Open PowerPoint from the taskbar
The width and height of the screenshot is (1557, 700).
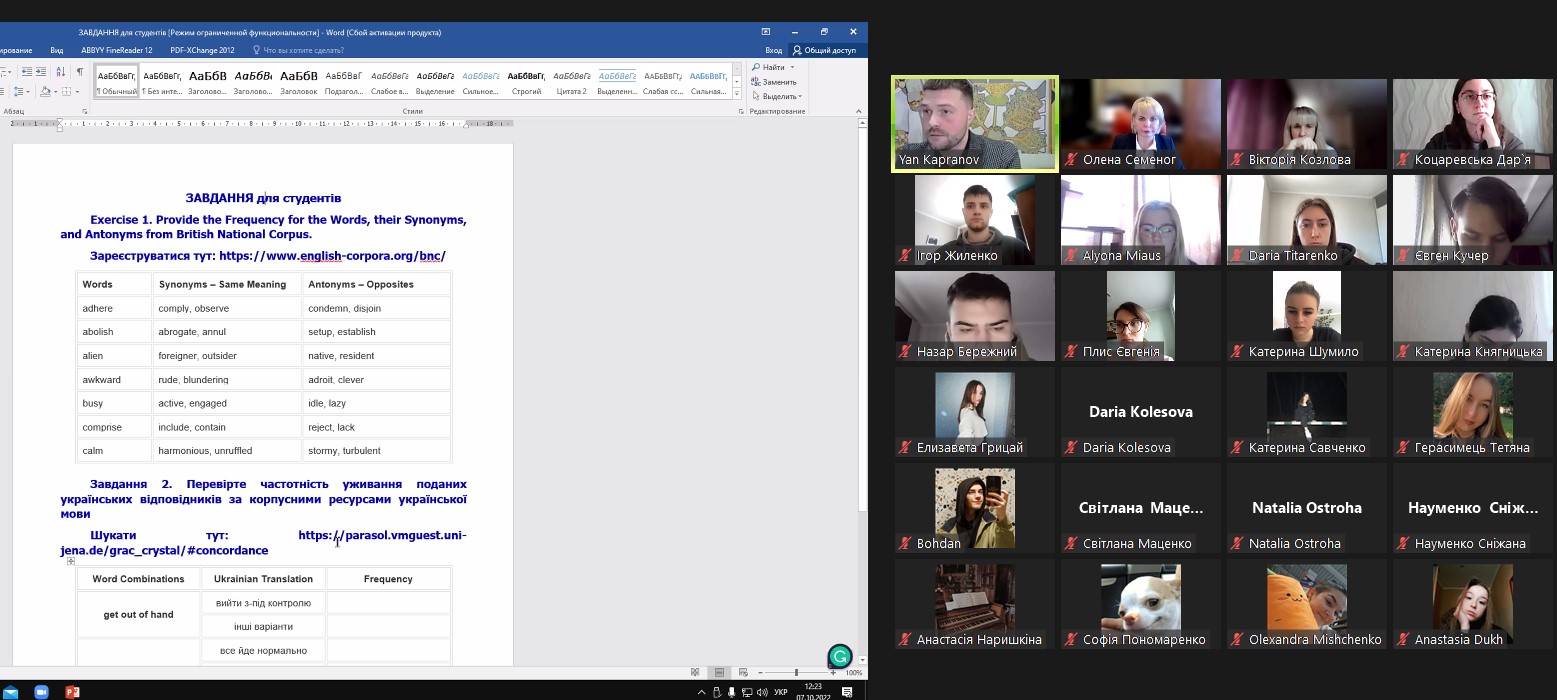coord(72,692)
